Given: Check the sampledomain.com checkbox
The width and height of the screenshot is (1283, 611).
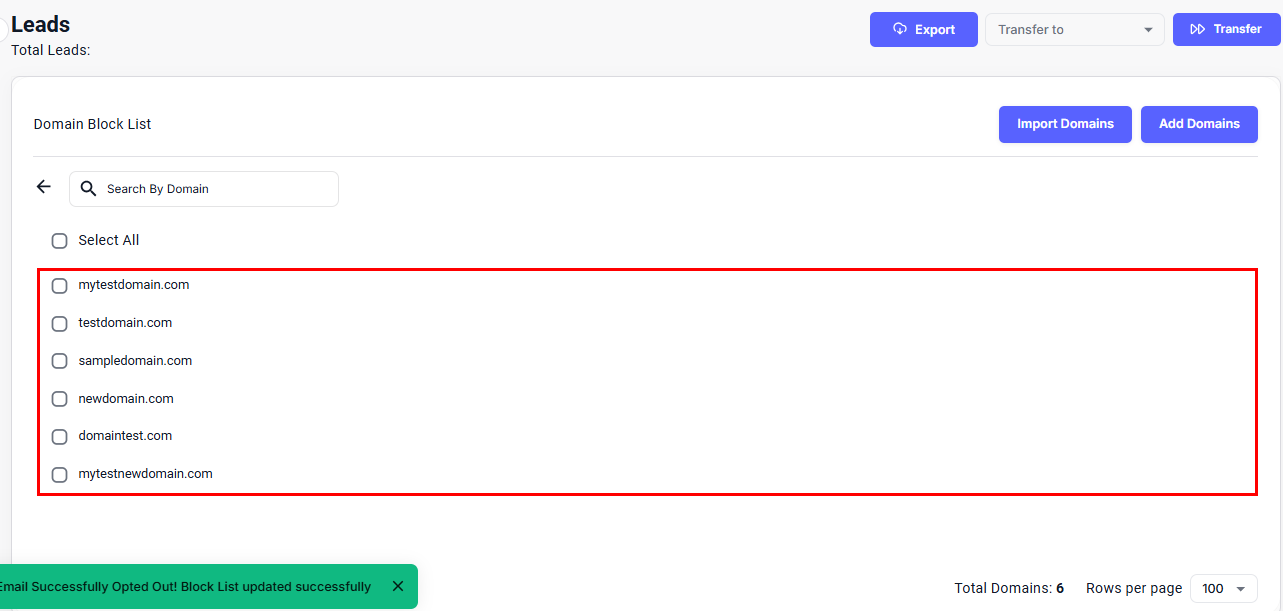Looking at the screenshot, I should (60, 361).
